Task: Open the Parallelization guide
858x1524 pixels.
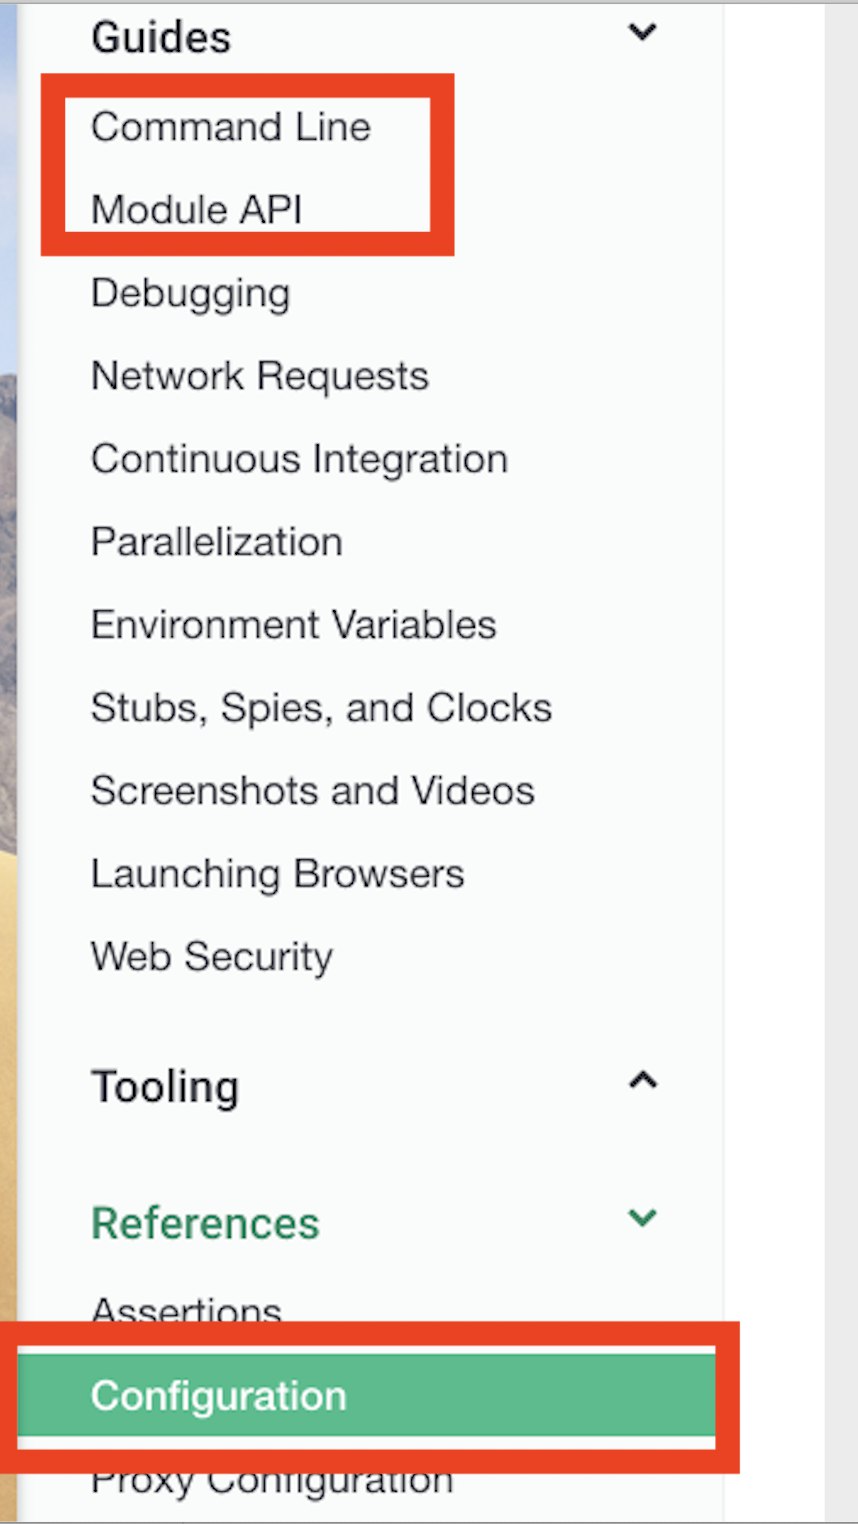Action: 217,542
